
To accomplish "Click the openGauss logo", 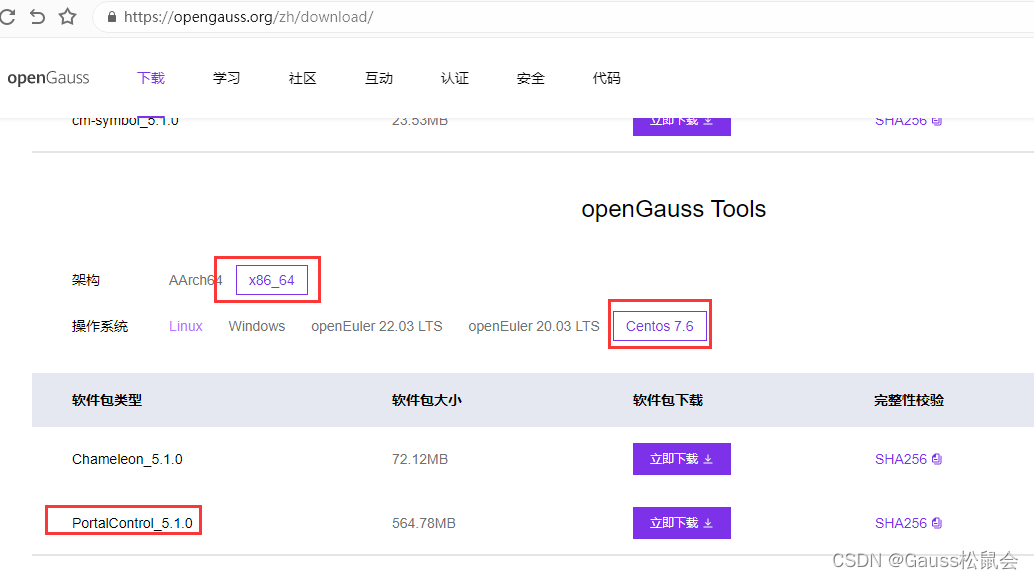I will 48,78.
